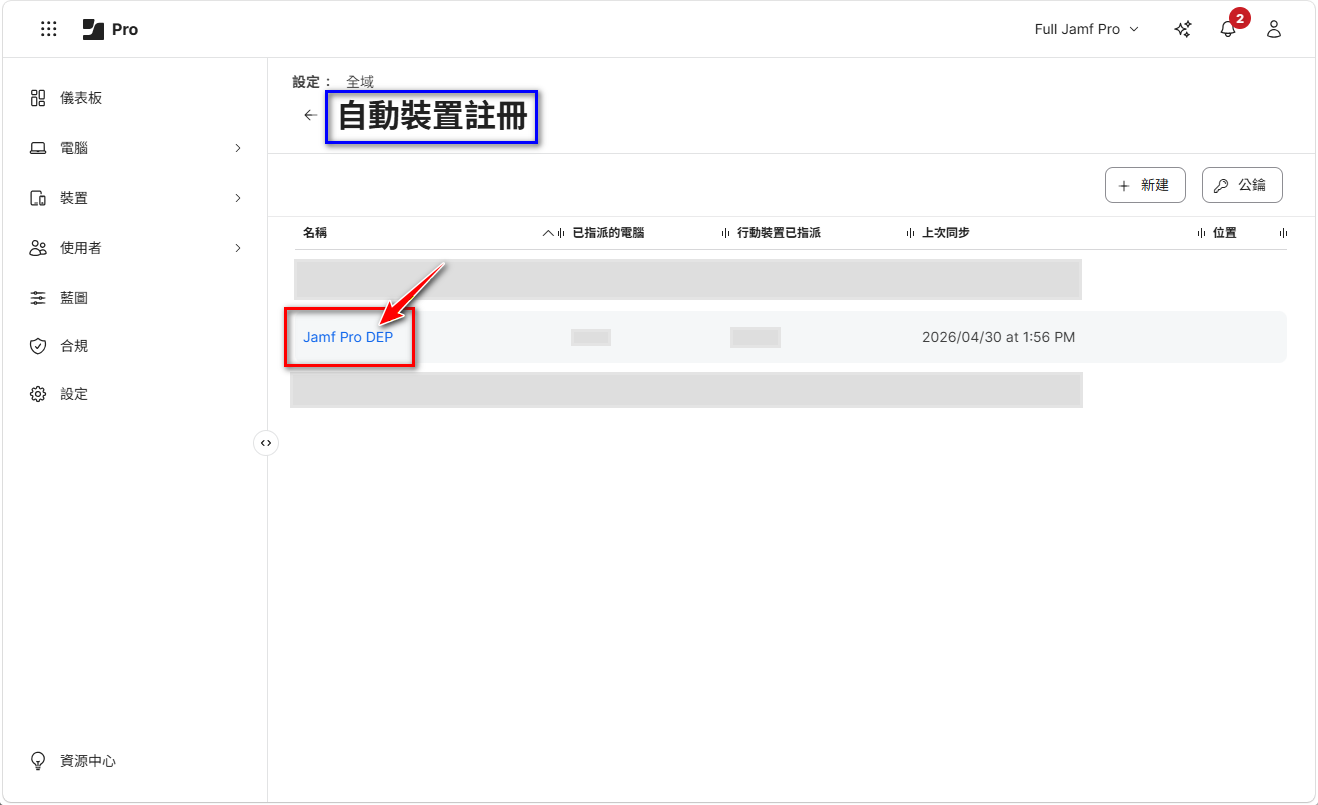Screen dimensions: 1318x805
Task: Open 藍圖 in the sidebar
Action: click(x=74, y=298)
